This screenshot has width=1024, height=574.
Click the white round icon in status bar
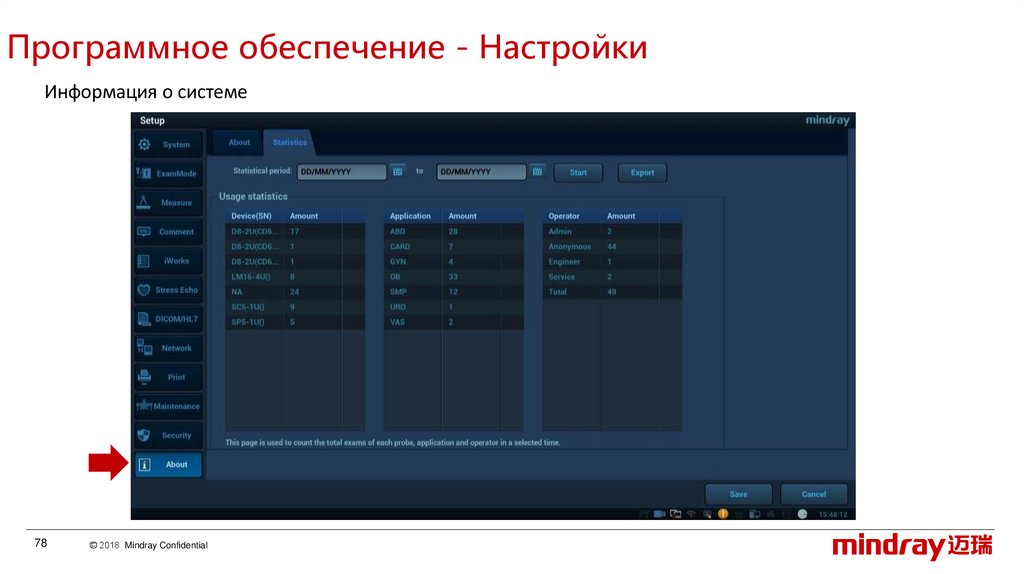point(803,514)
